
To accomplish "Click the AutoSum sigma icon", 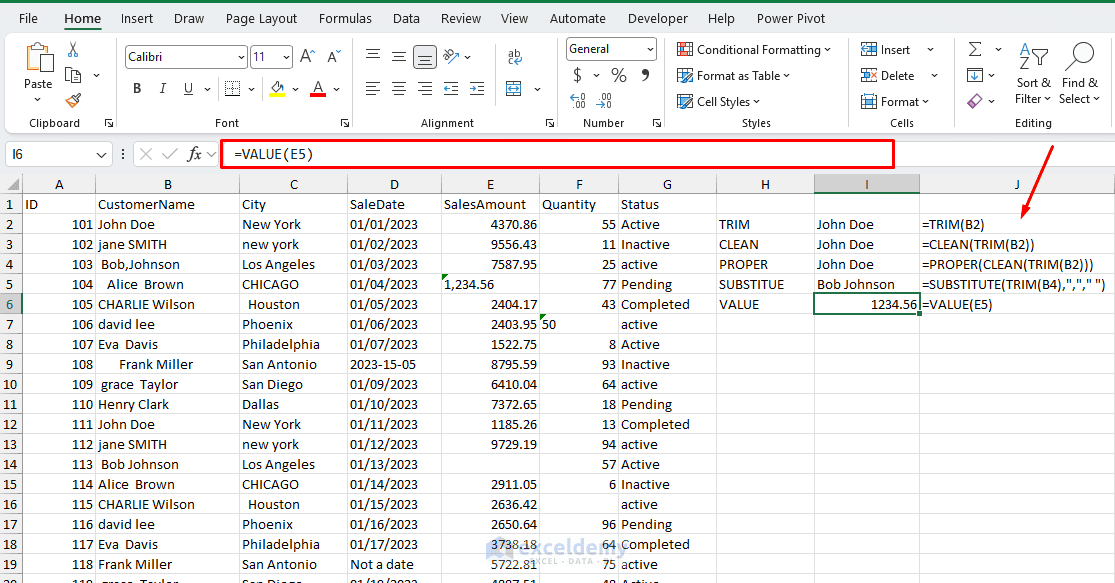I will (x=975, y=49).
